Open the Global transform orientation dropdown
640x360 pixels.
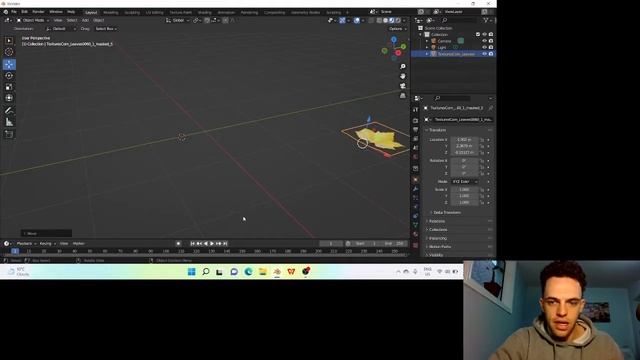[x=178, y=20]
